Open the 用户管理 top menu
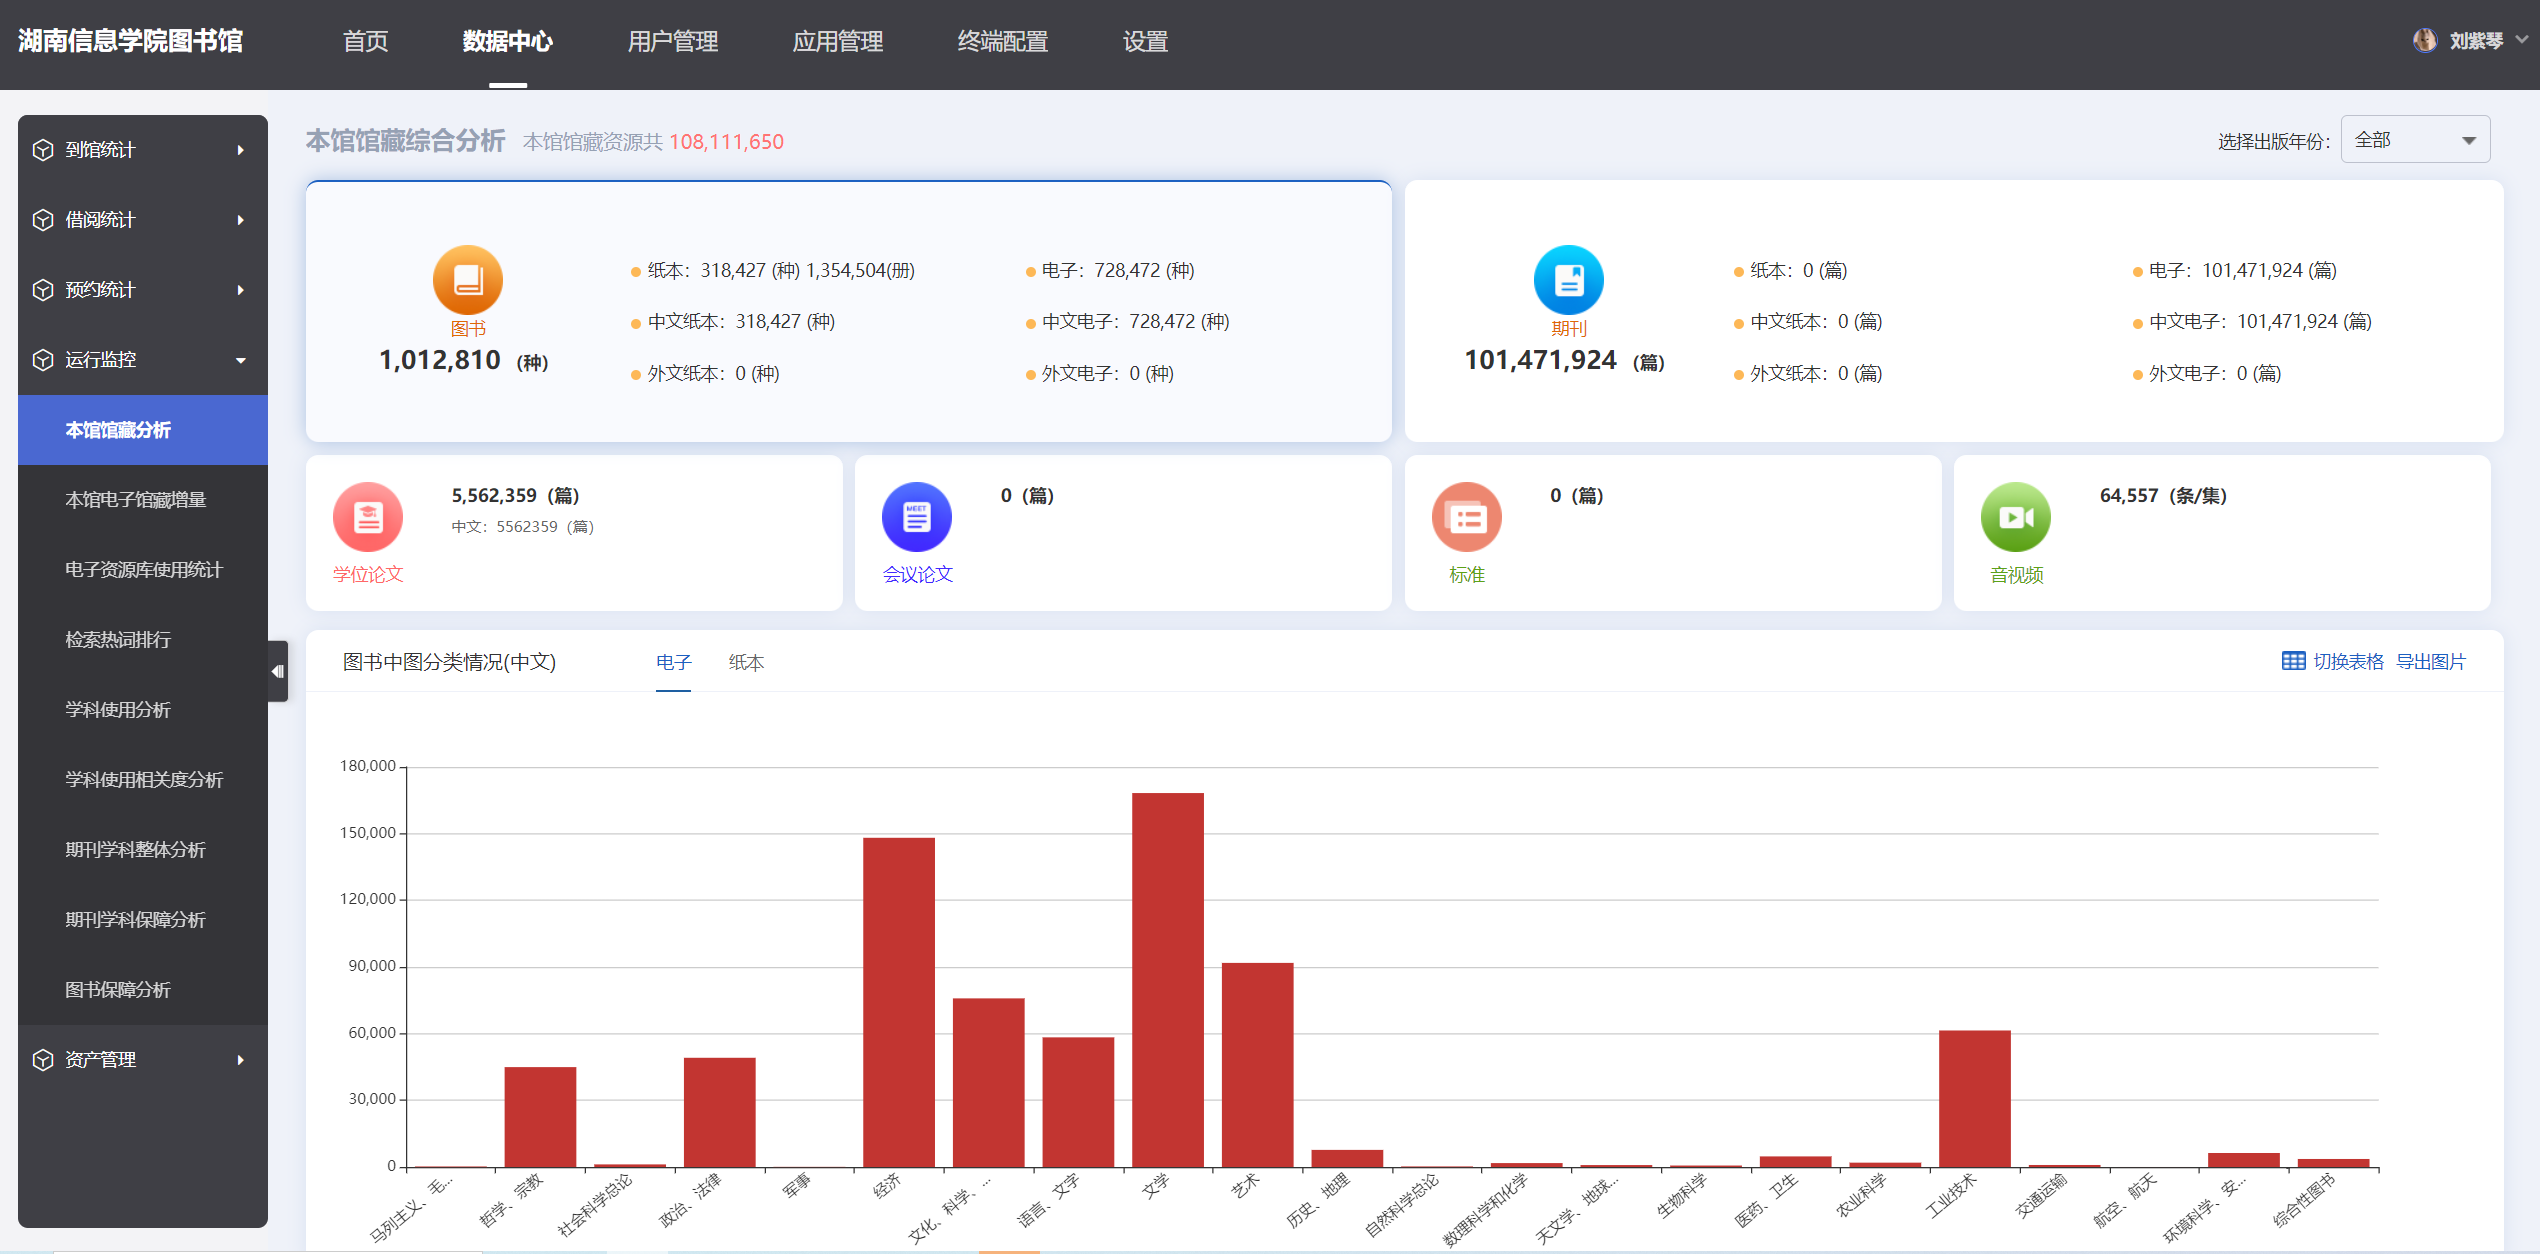Screen dimensions: 2540x1254 click(x=672, y=41)
